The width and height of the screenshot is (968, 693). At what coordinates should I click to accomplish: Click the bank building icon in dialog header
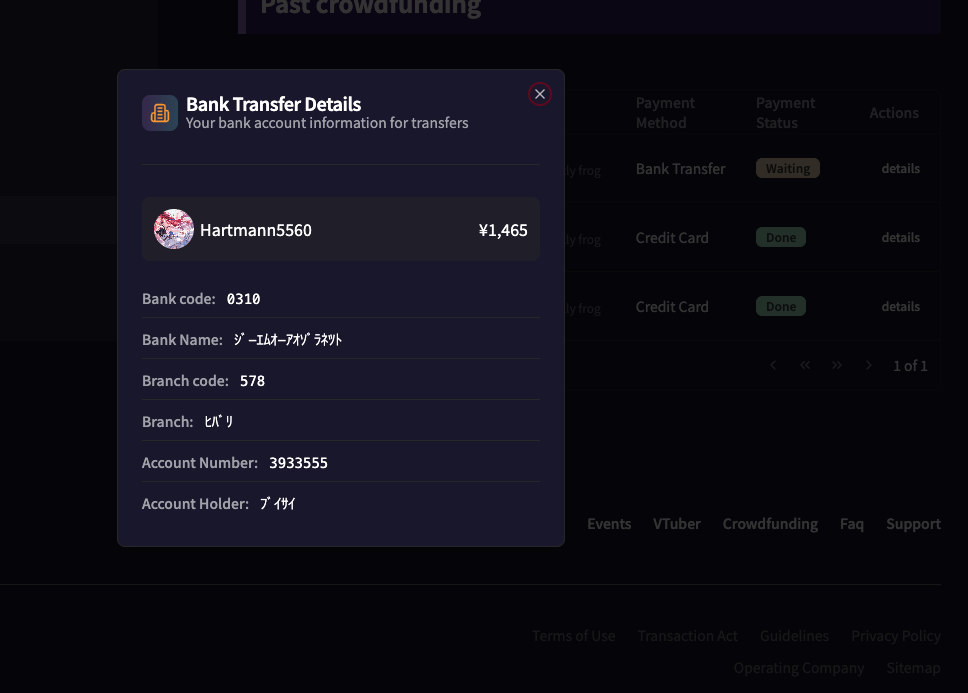160,113
